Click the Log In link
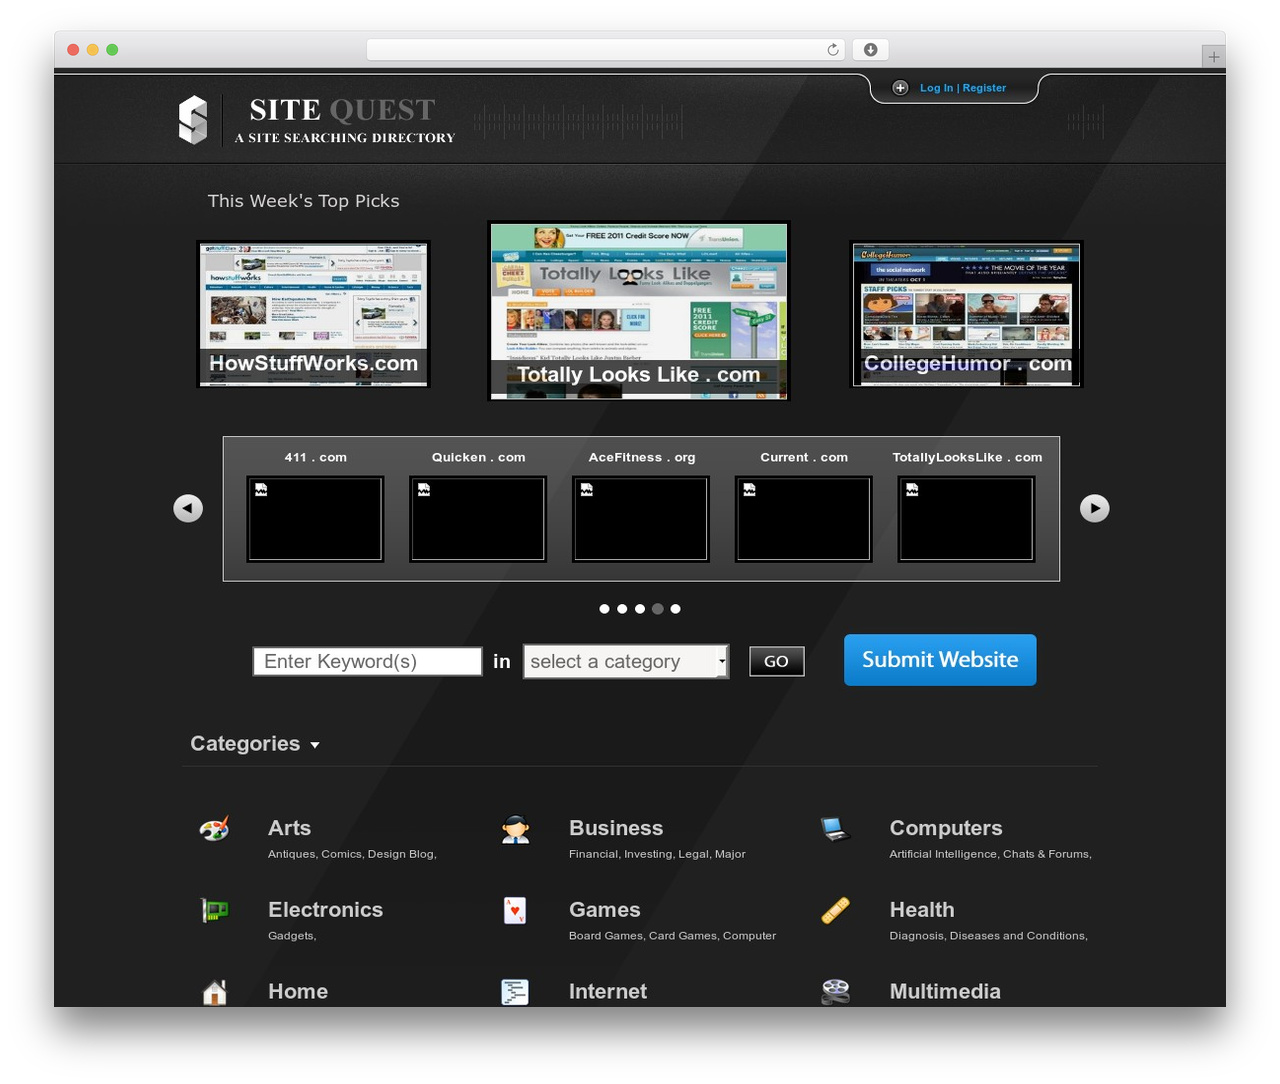 click(x=937, y=88)
